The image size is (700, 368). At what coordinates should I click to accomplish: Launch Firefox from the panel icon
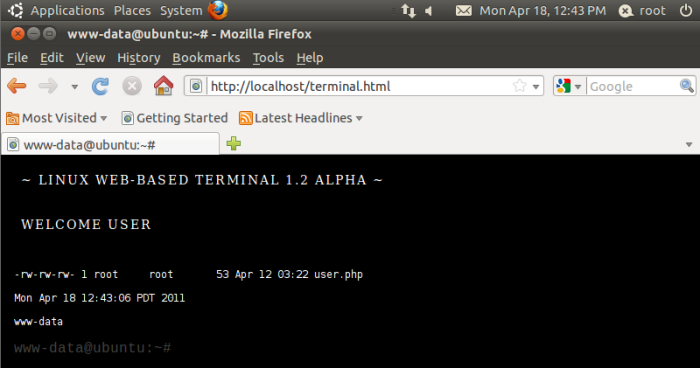pyautogui.click(x=218, y=10)
